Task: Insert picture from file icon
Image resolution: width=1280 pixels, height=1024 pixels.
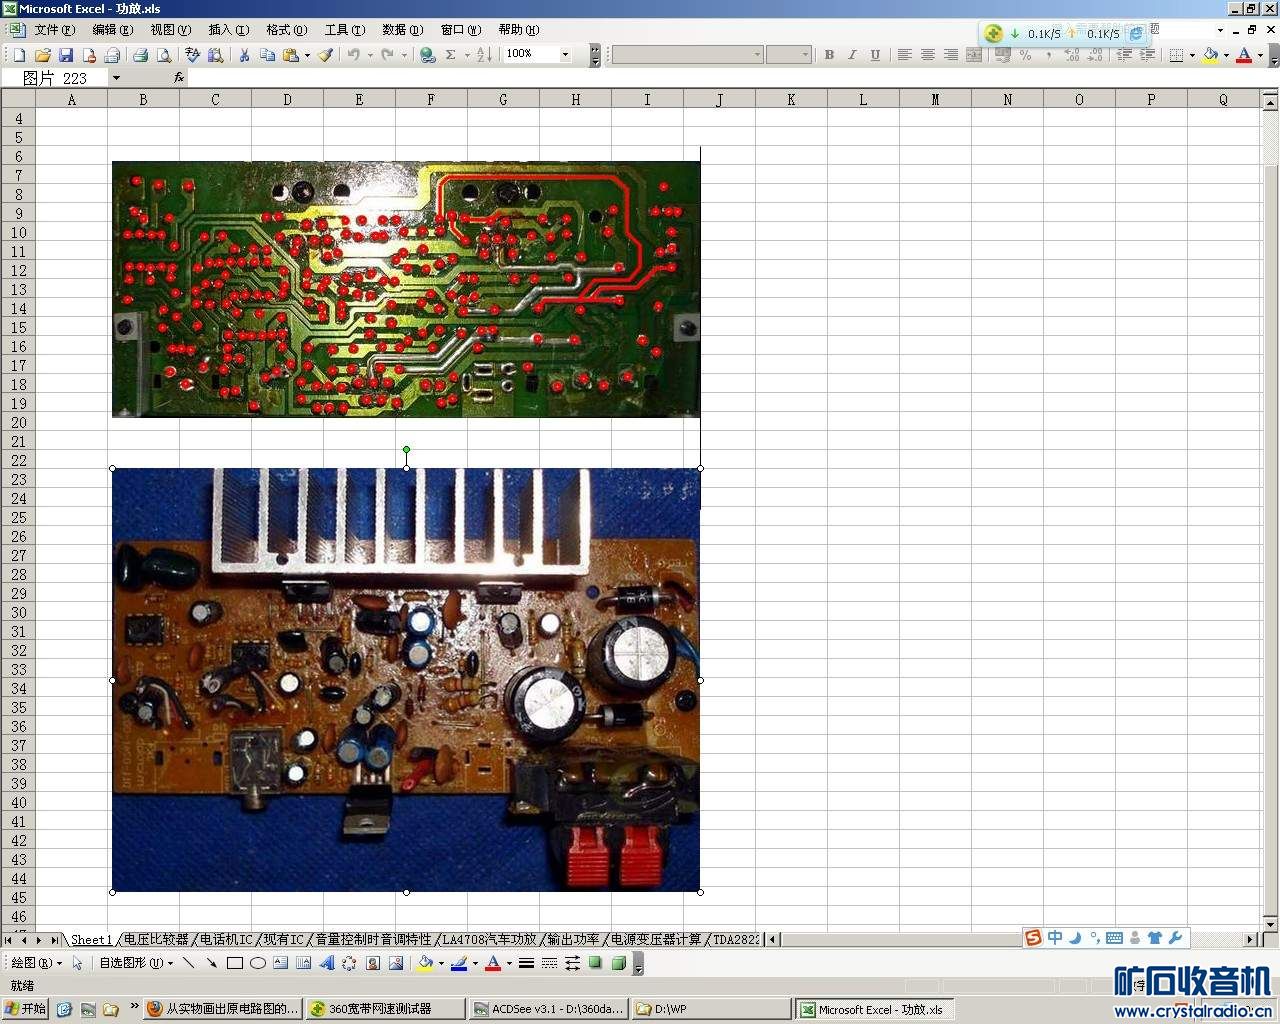Action: tap(396, 963)
